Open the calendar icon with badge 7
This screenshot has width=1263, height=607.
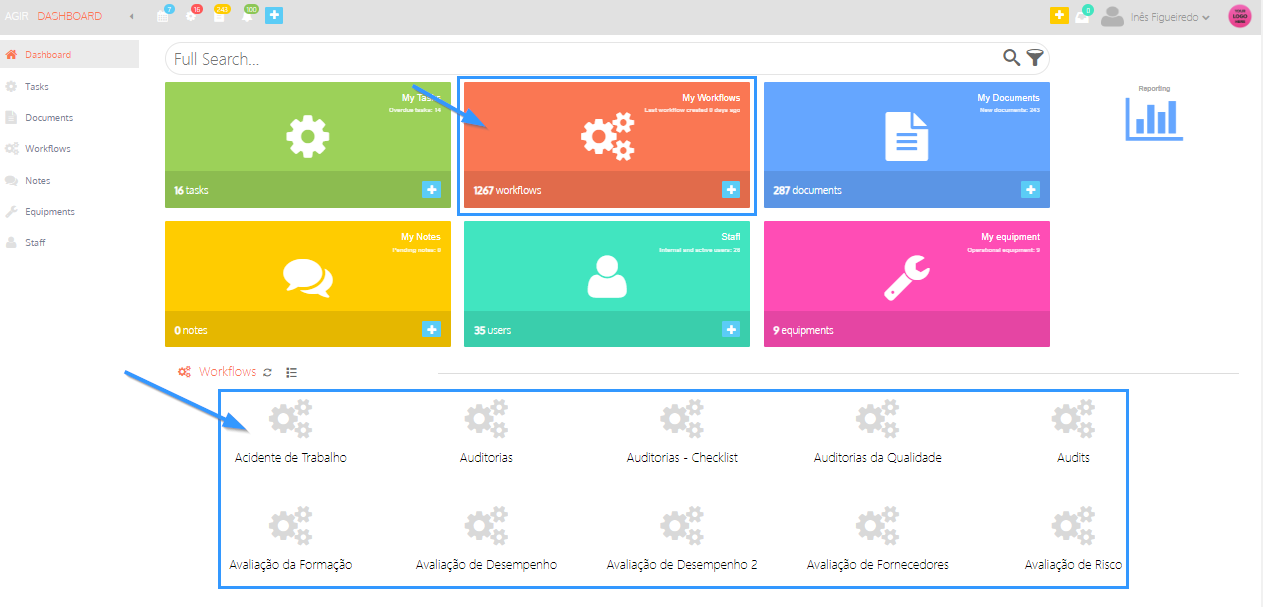tap(164, 16)
